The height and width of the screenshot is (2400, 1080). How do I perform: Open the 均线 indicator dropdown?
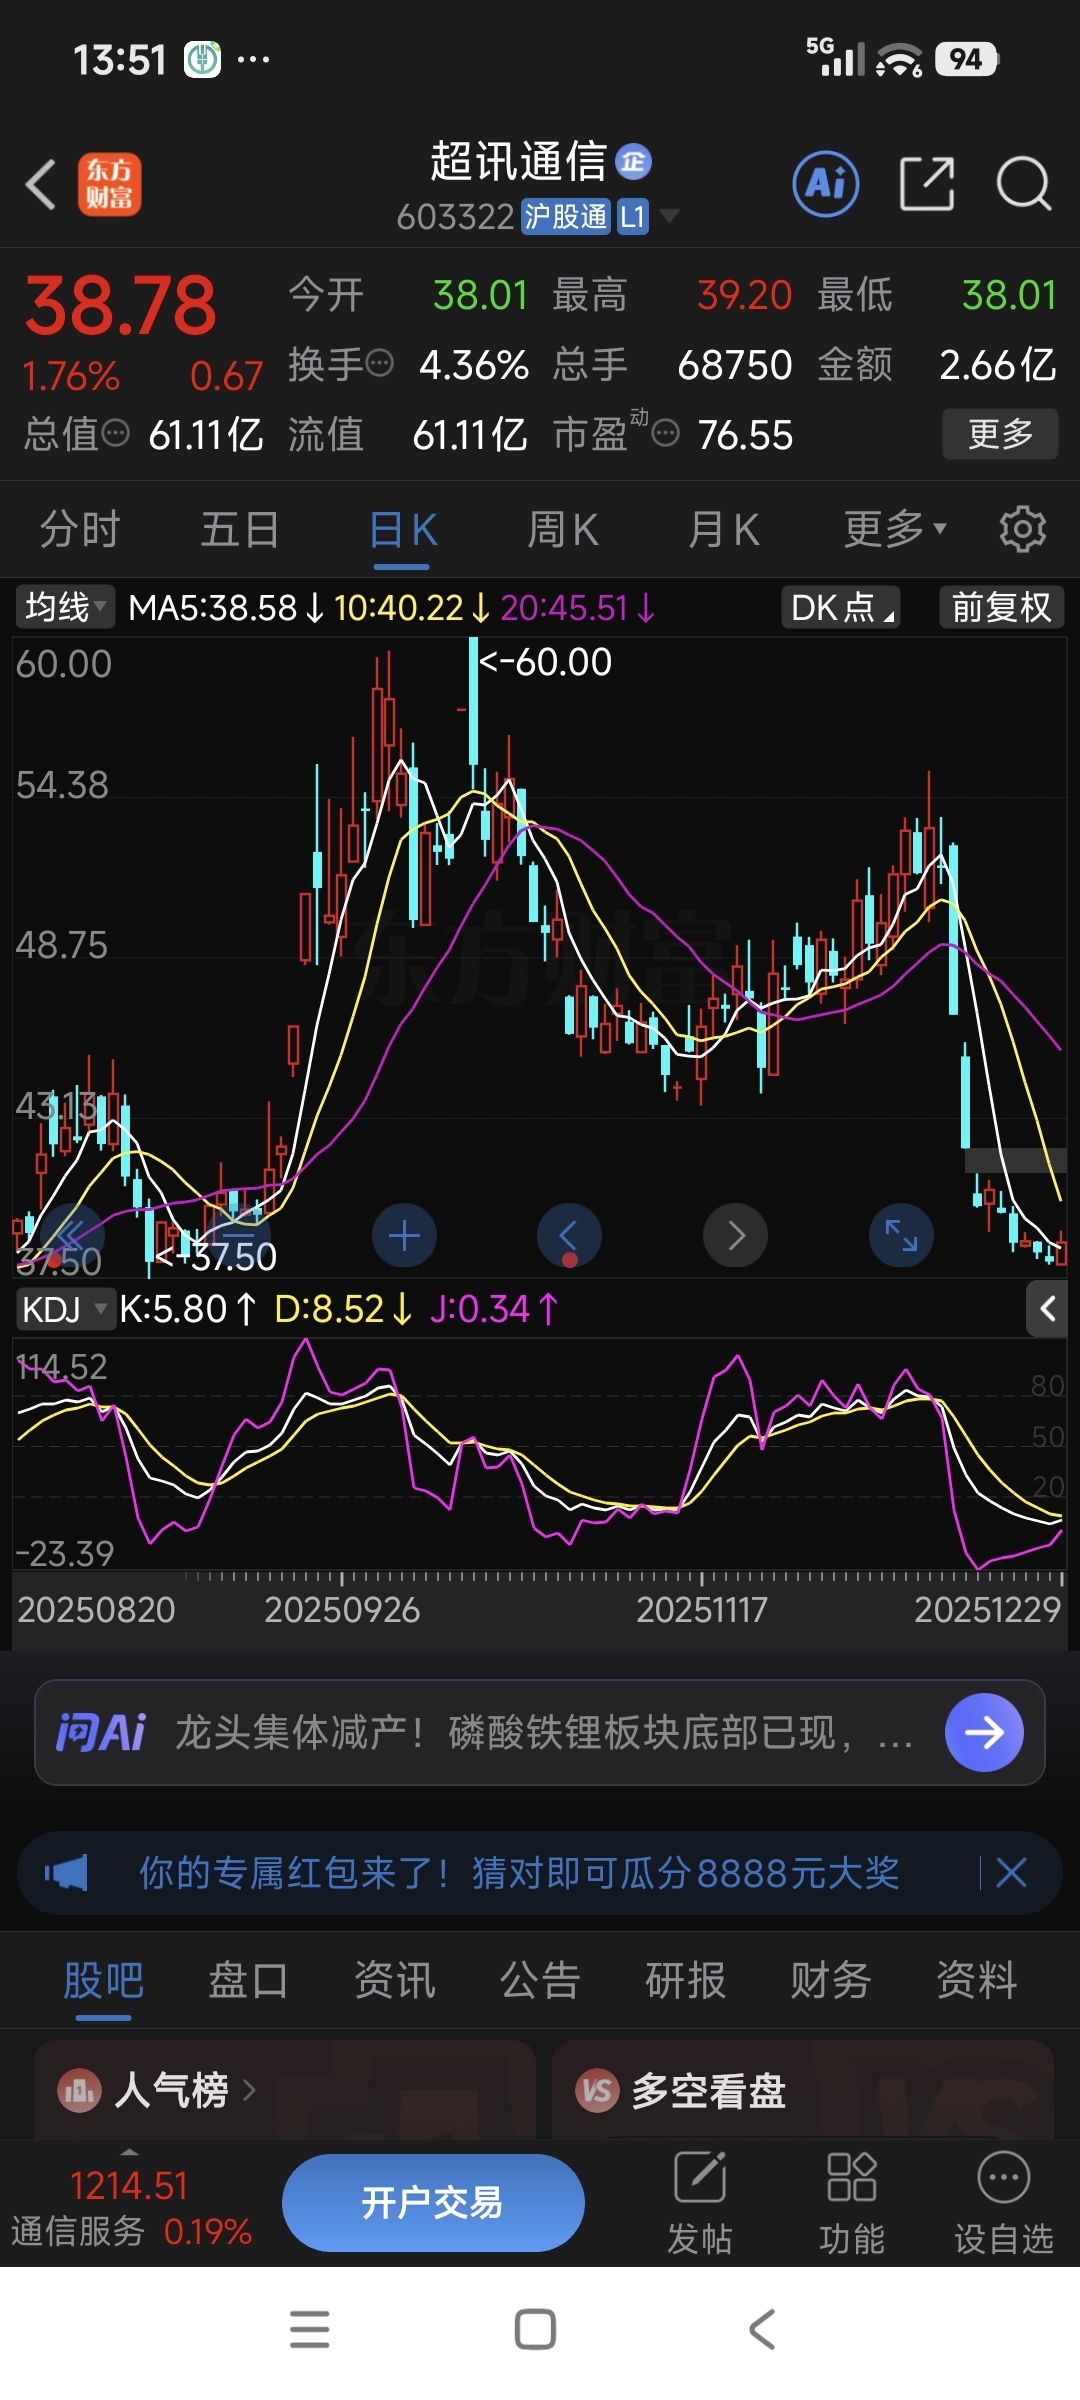click(x=65, y=607)
